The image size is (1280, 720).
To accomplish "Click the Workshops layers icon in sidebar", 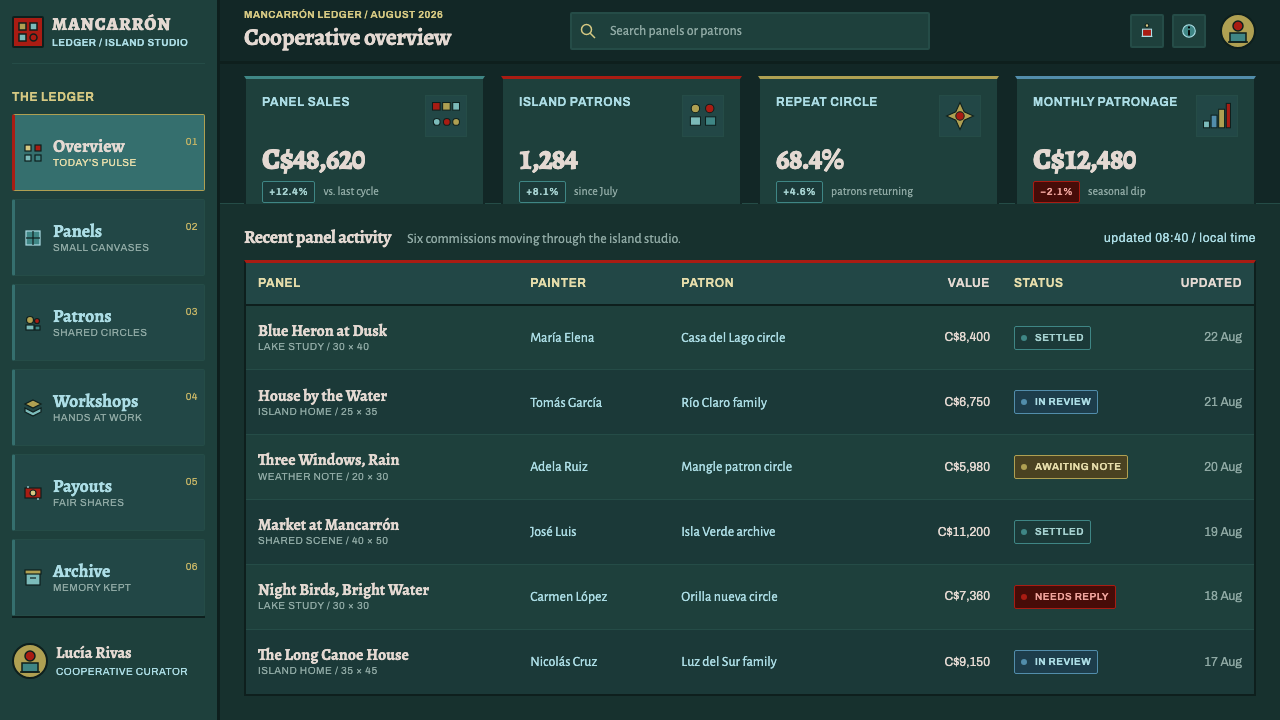I will pyautogui.click(x=33, y=408).
